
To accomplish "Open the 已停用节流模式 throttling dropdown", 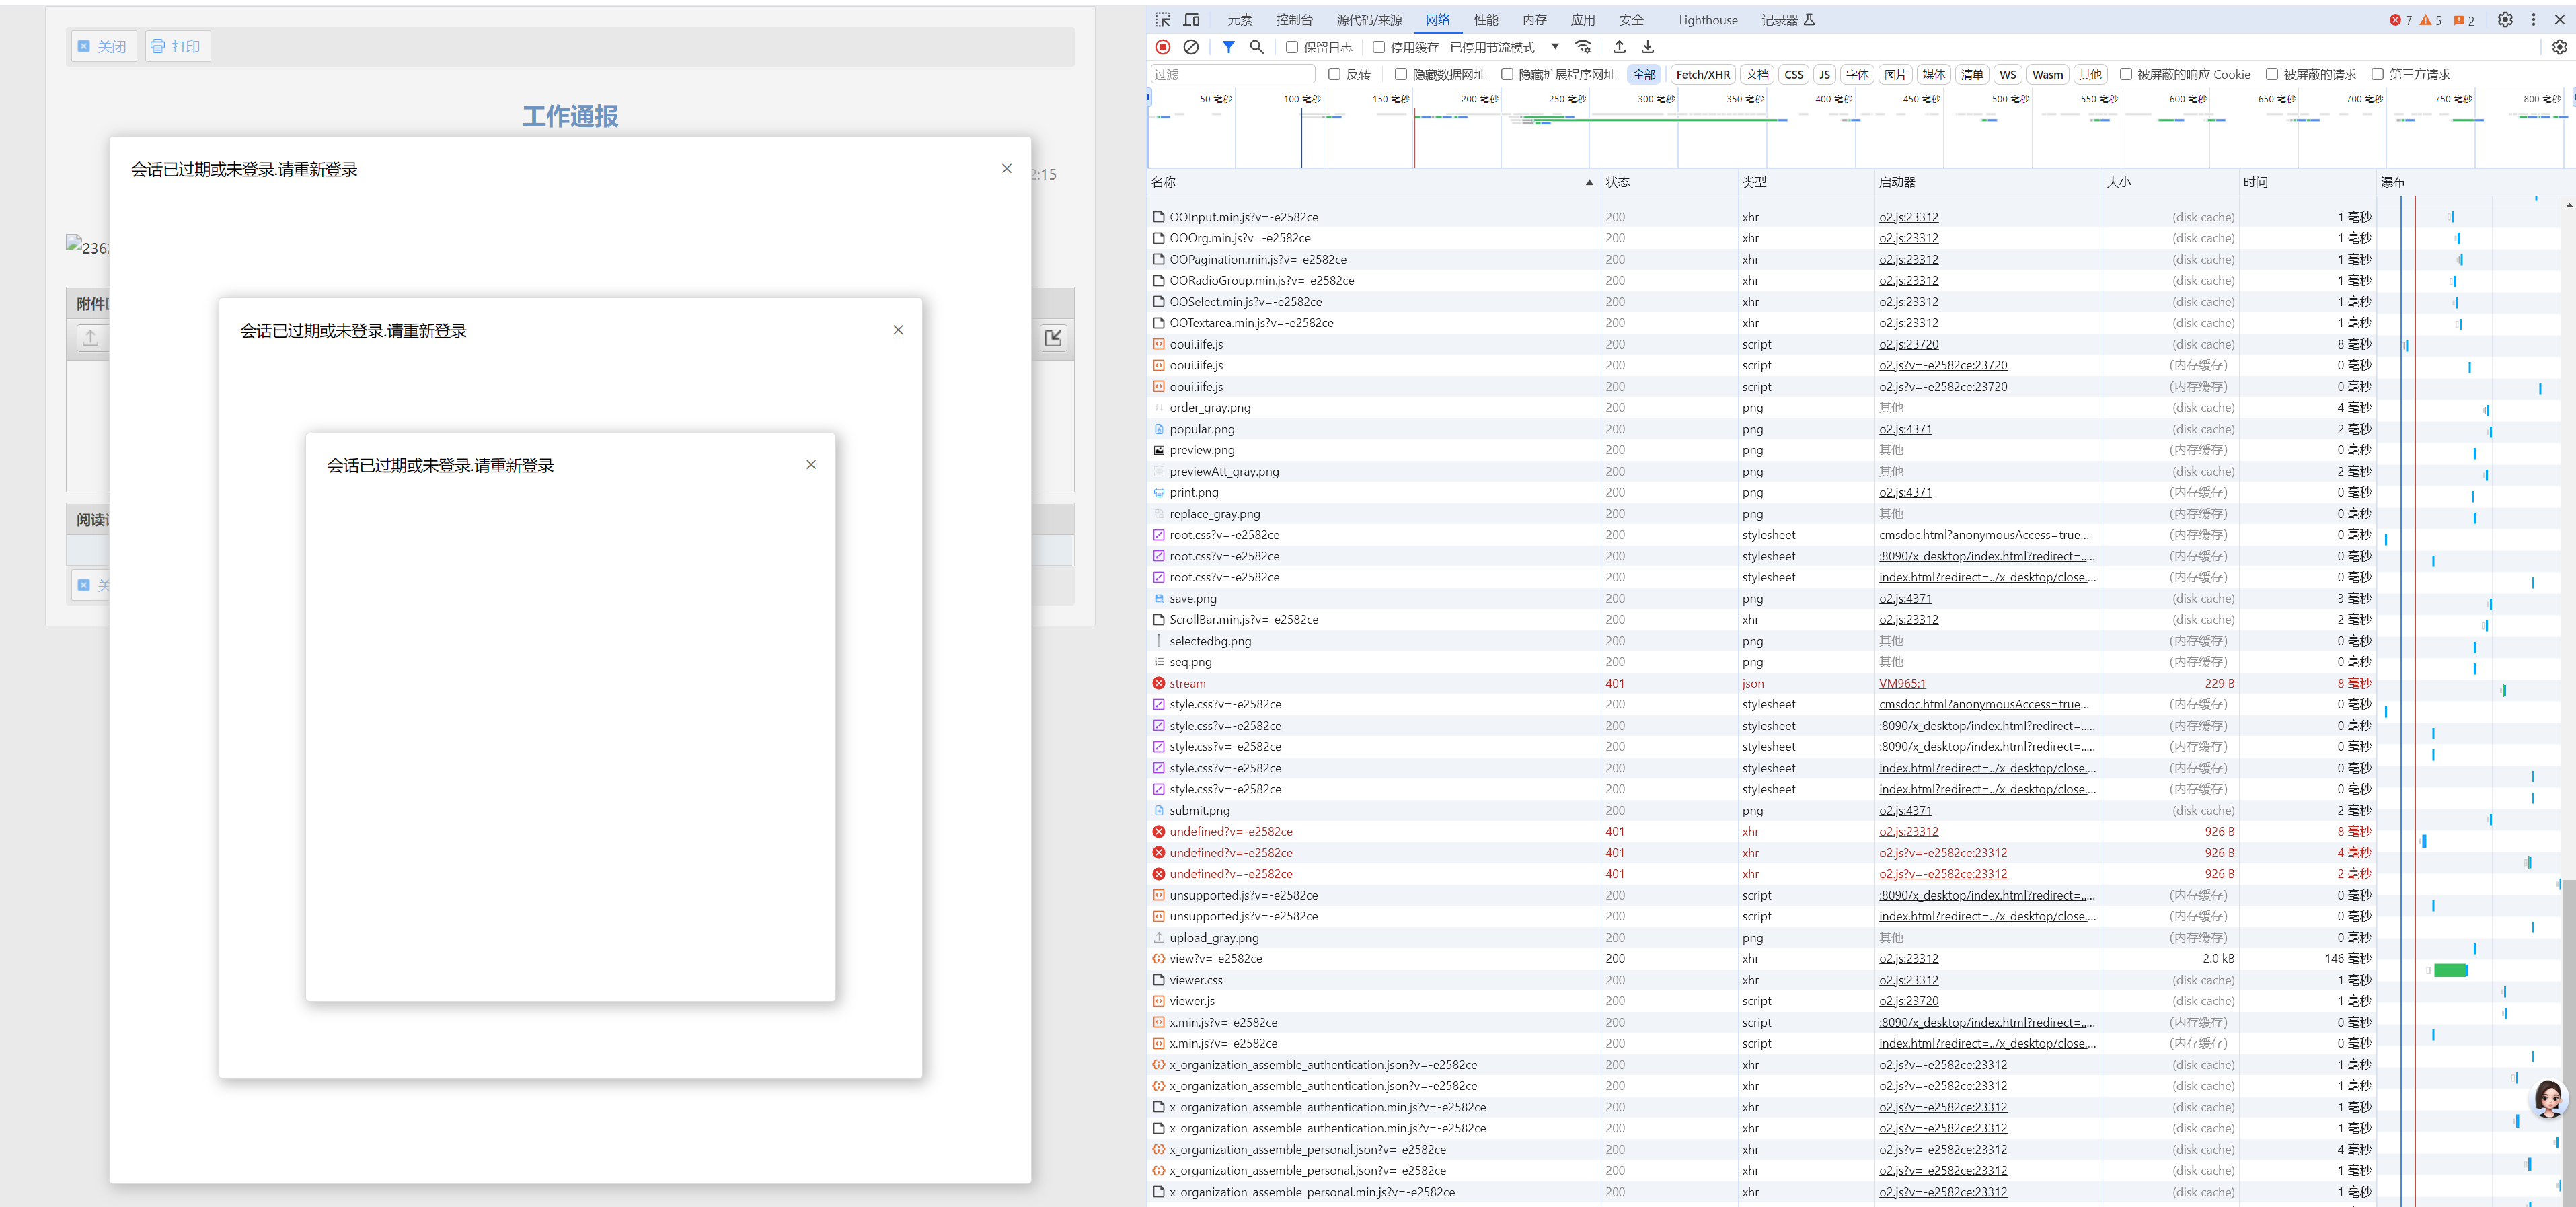I will click(1503, 47).
